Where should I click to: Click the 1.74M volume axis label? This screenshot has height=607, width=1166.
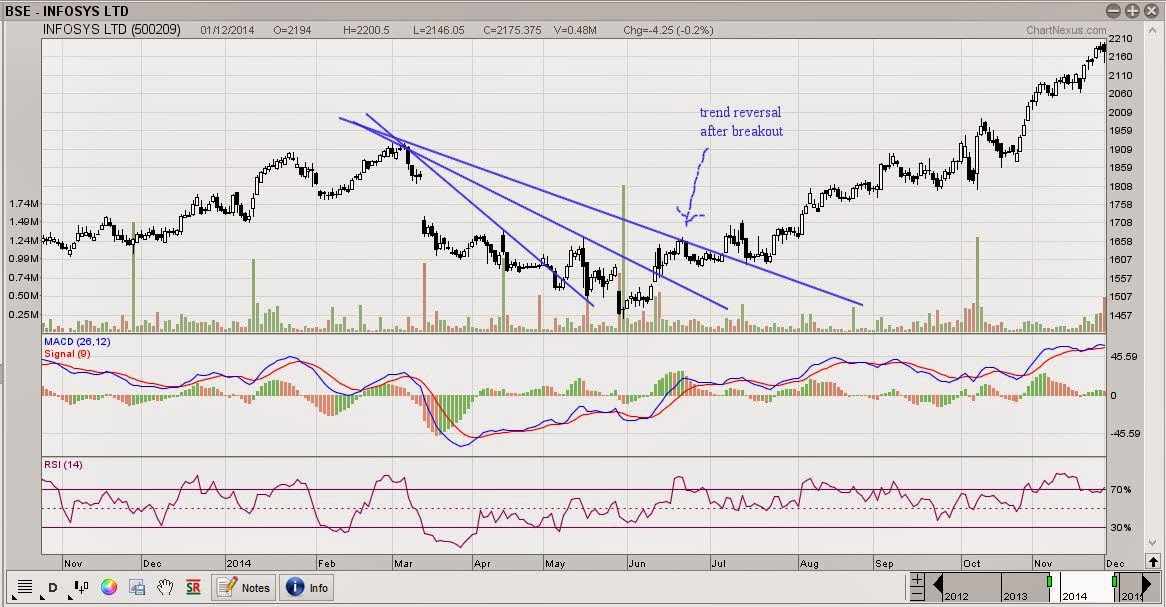(x=24, y=203)
